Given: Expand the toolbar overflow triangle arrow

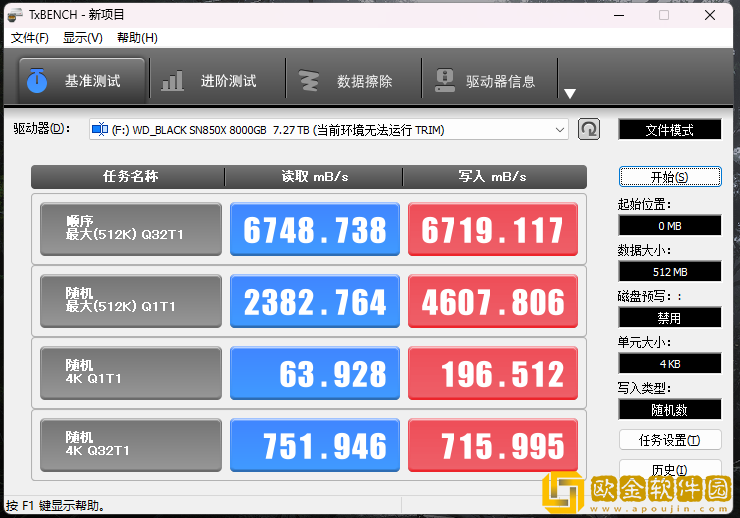Looking at the screenshot, I should pyautogui.click(x=570, y=93).
